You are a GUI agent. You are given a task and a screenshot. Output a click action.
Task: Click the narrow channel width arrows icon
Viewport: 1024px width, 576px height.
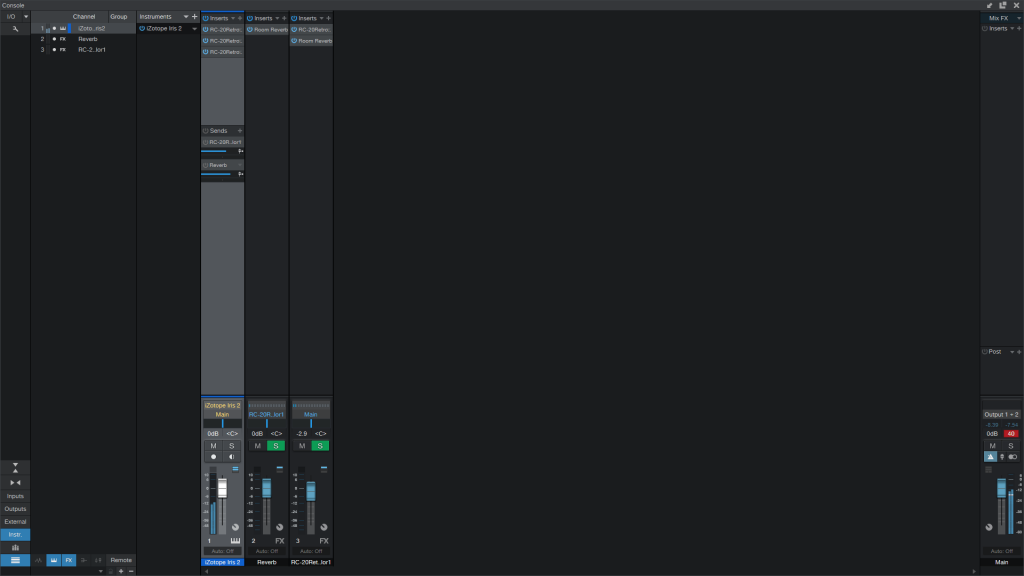pyautogui.click(x=15, y=482)
